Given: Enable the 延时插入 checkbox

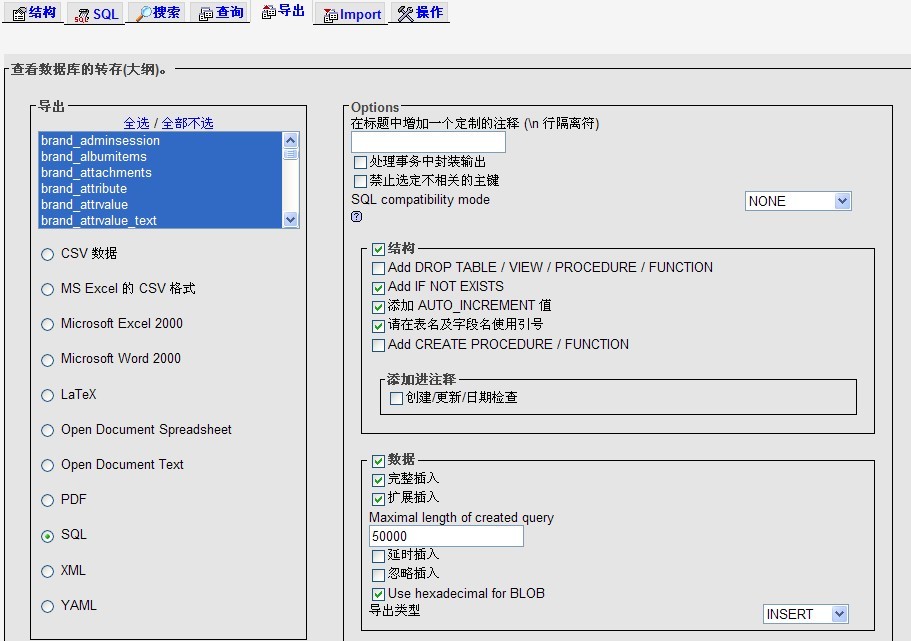Looking at the screenshot, I should [x=378, y=556].
